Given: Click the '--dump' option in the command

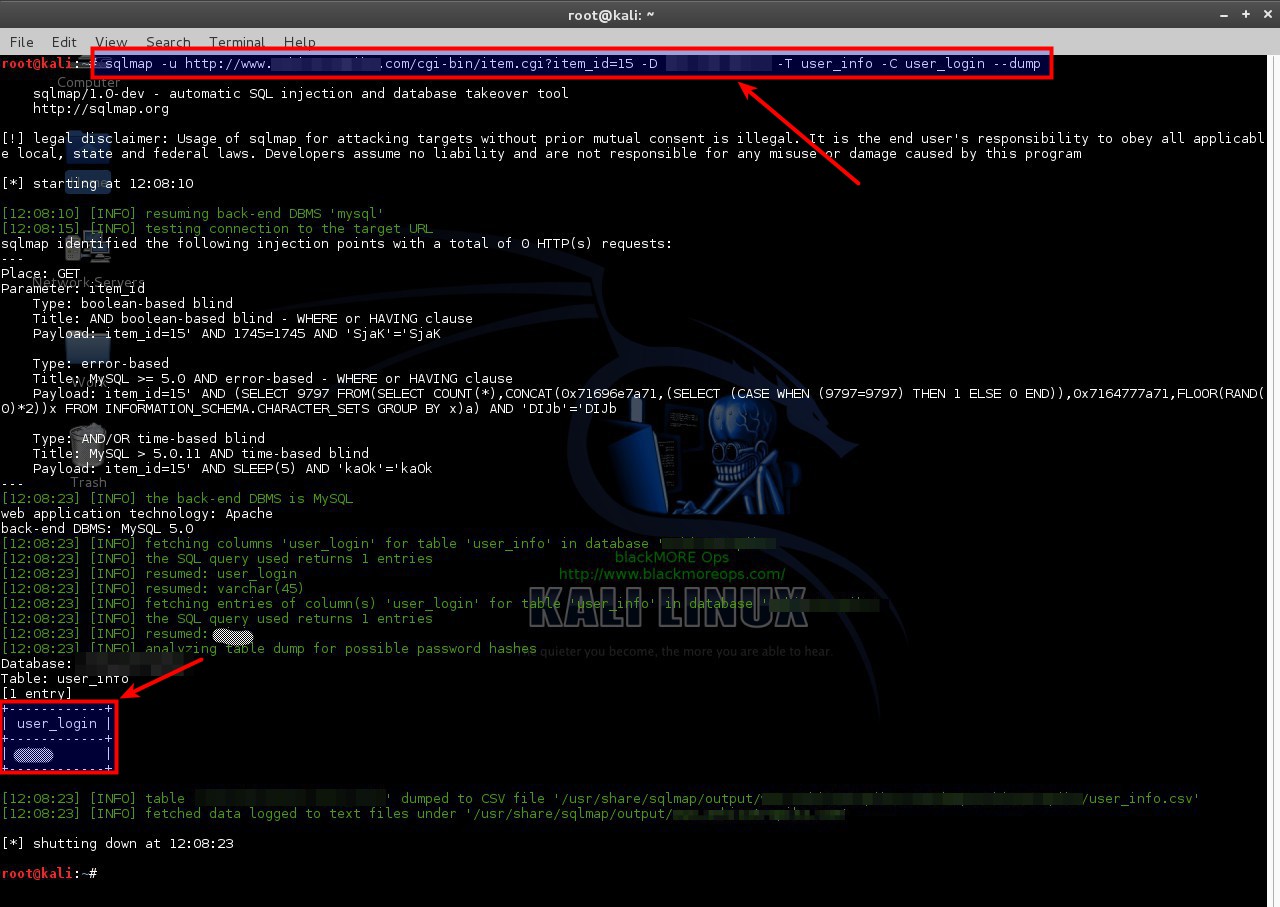Looking at the screenshot, I should click(x=1016, y=64).
